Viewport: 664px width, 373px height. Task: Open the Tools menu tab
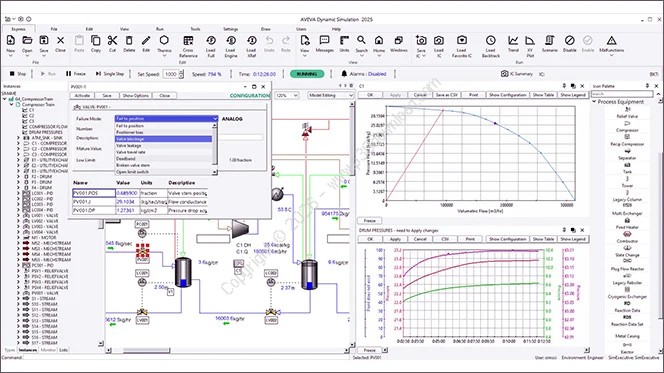coord(195,29)
